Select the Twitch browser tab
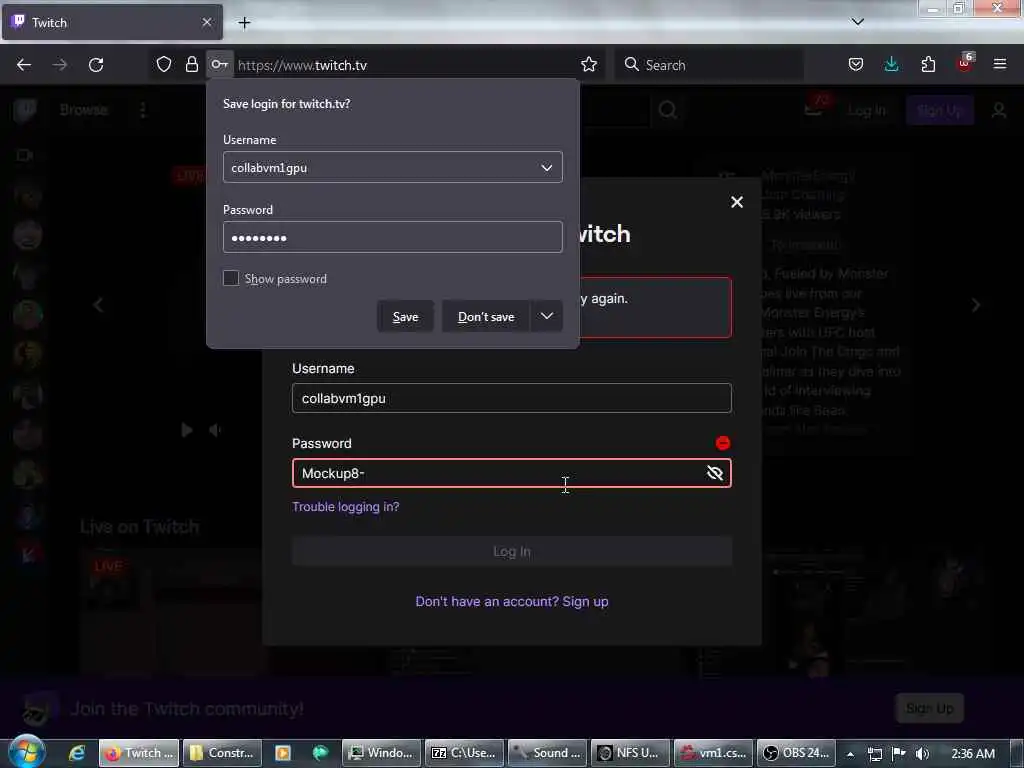 [112, 22]
